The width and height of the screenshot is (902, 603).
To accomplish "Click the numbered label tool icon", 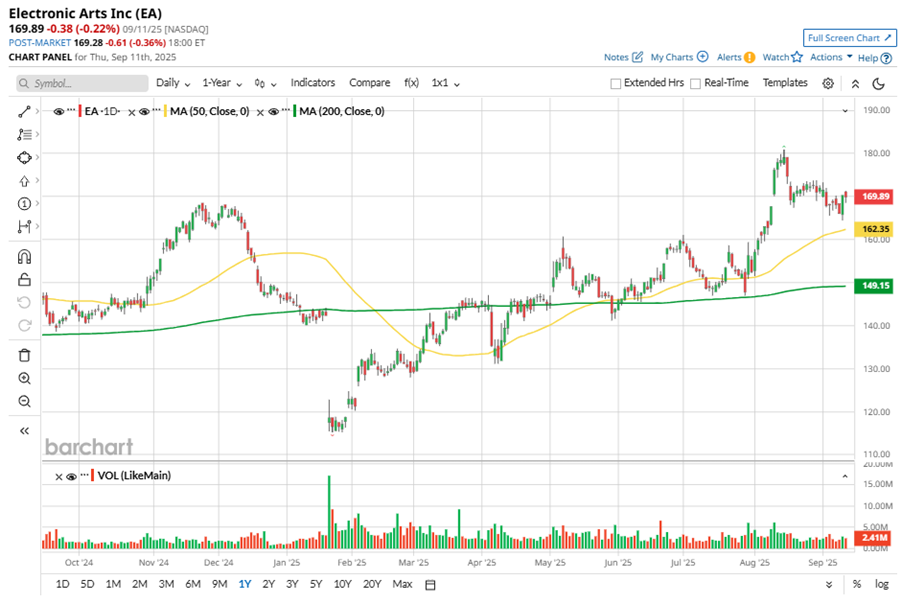I will [x=24, y=204].
